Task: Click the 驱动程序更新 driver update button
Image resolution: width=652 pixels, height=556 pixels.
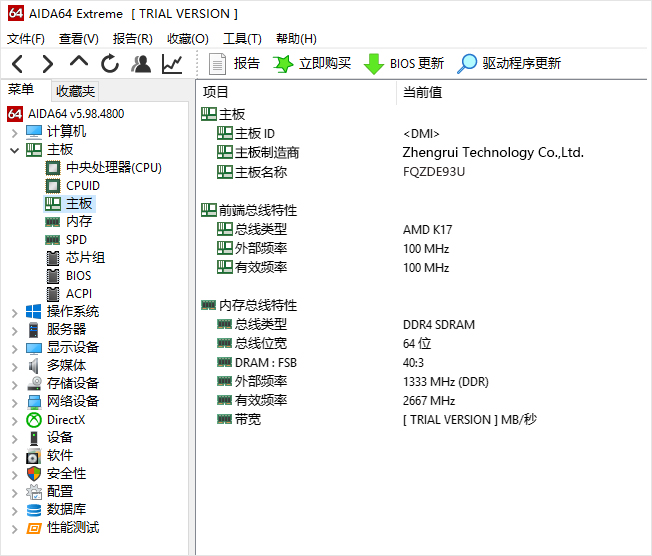Action: [x=509, y=64]
